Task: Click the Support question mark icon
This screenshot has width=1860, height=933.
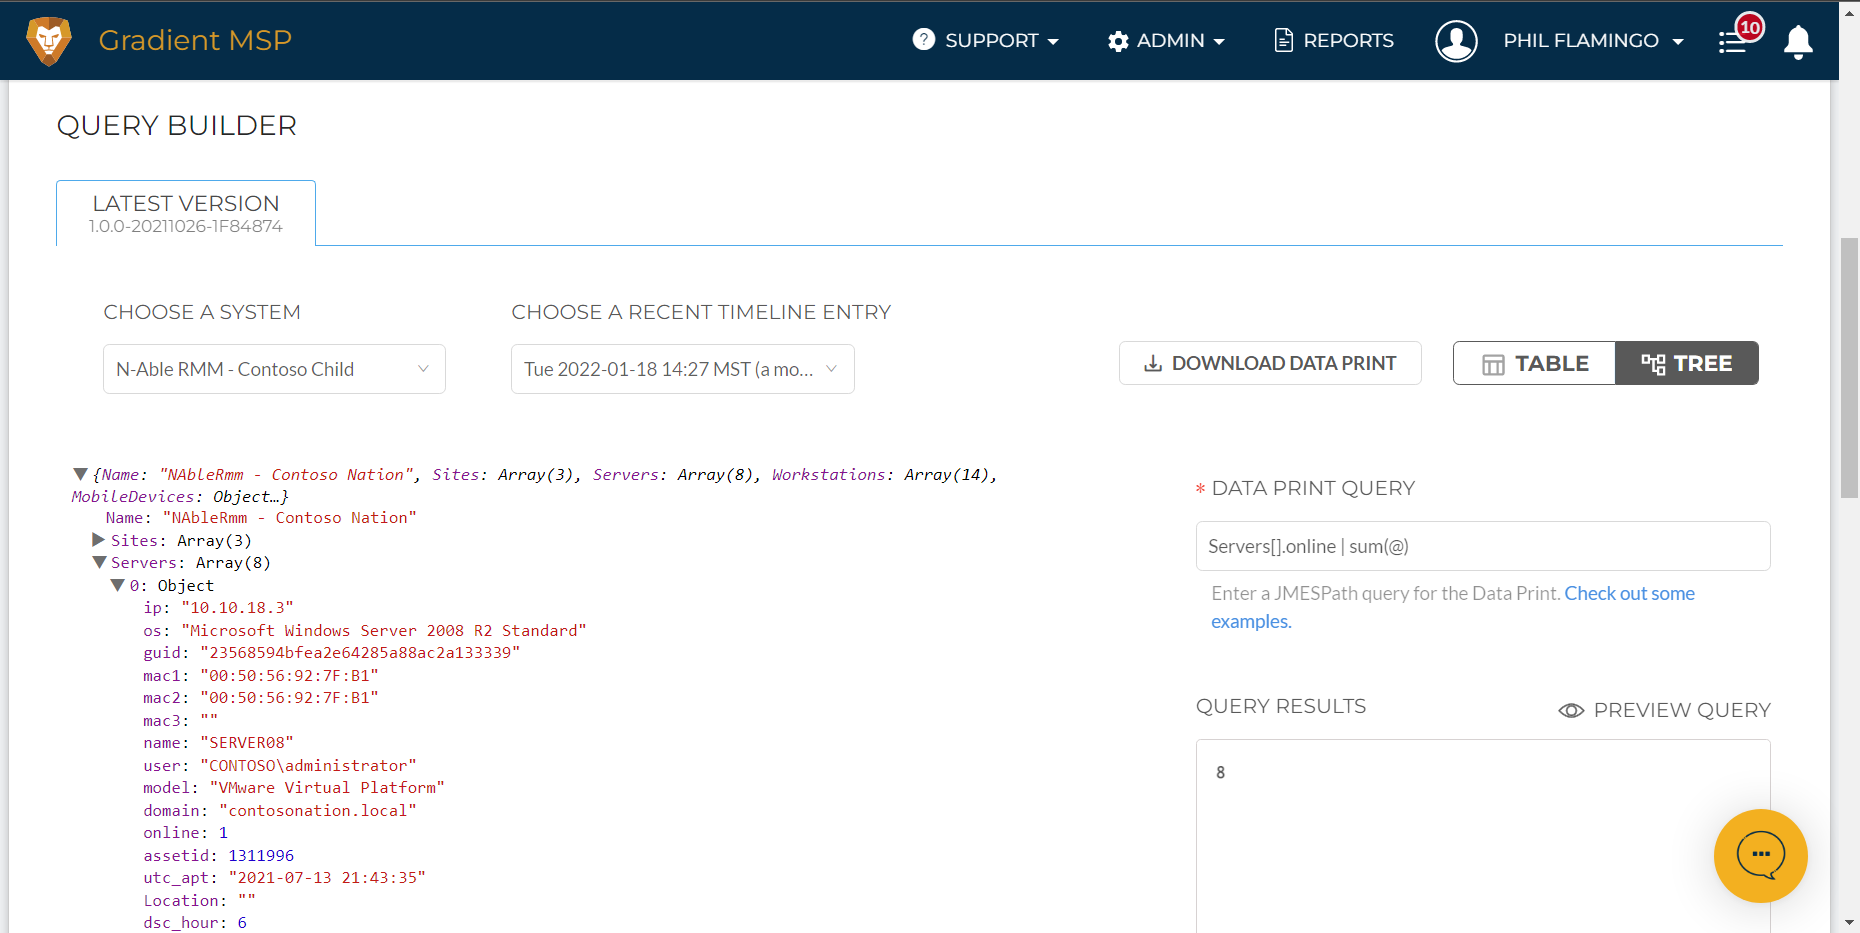Action: coord(924,39)
